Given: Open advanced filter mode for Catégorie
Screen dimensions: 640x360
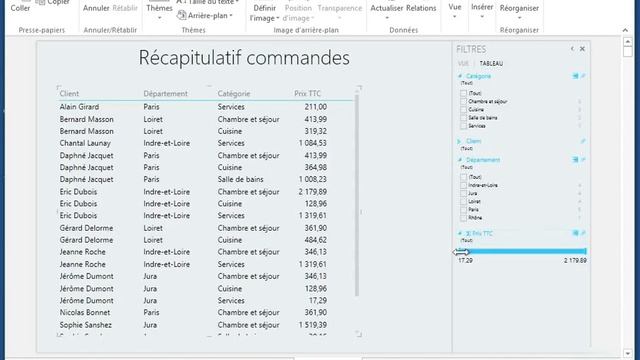Looking at the screenshot, I should [575, 76].
